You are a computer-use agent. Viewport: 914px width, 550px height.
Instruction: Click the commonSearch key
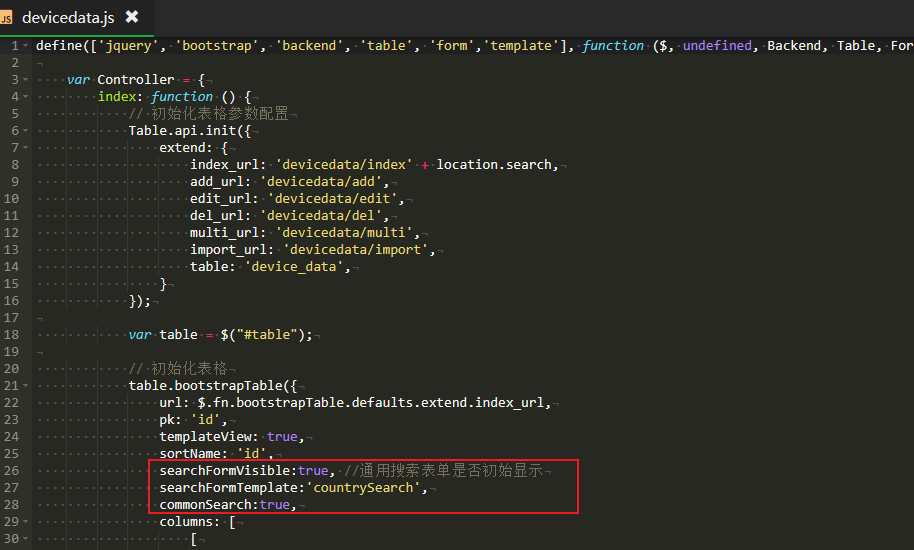point(205,505)
